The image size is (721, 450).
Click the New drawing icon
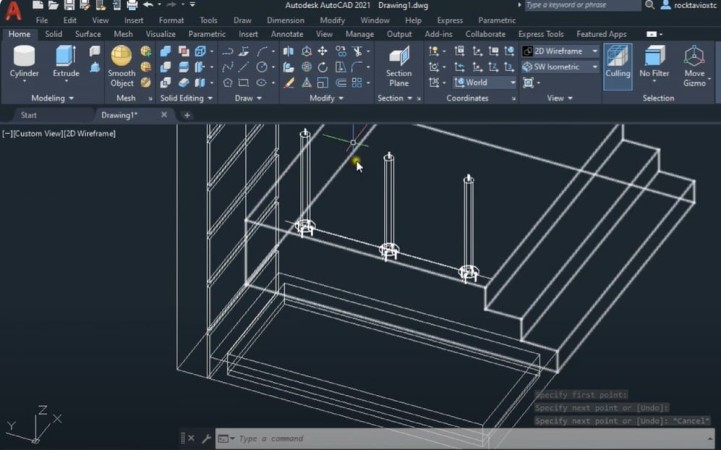[38, 6]
